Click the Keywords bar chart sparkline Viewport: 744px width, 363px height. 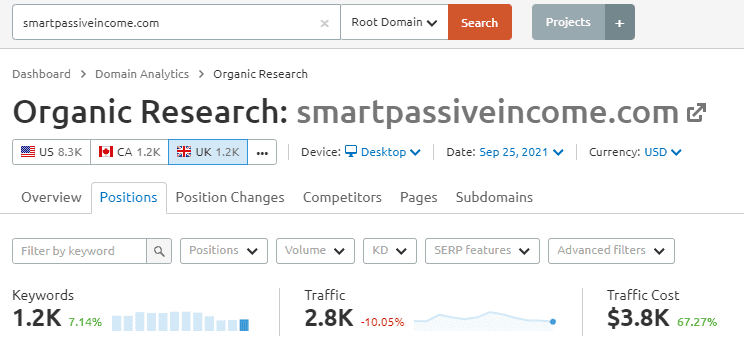180,321
